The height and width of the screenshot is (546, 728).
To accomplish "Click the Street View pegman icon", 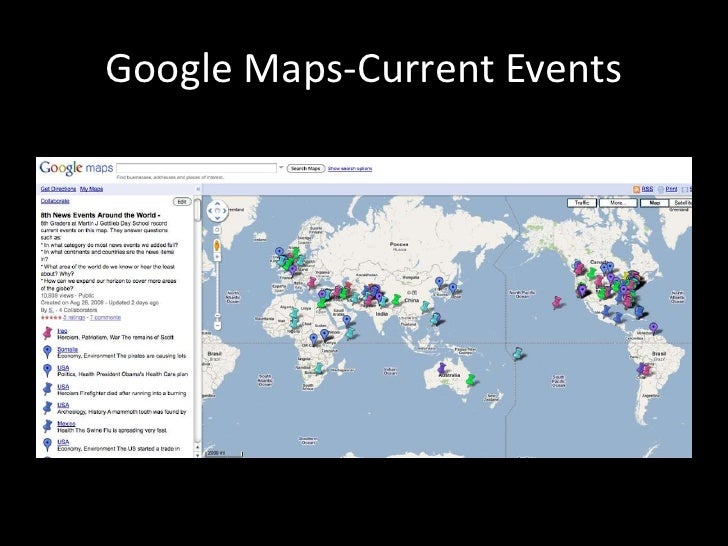I will [217, 245].
